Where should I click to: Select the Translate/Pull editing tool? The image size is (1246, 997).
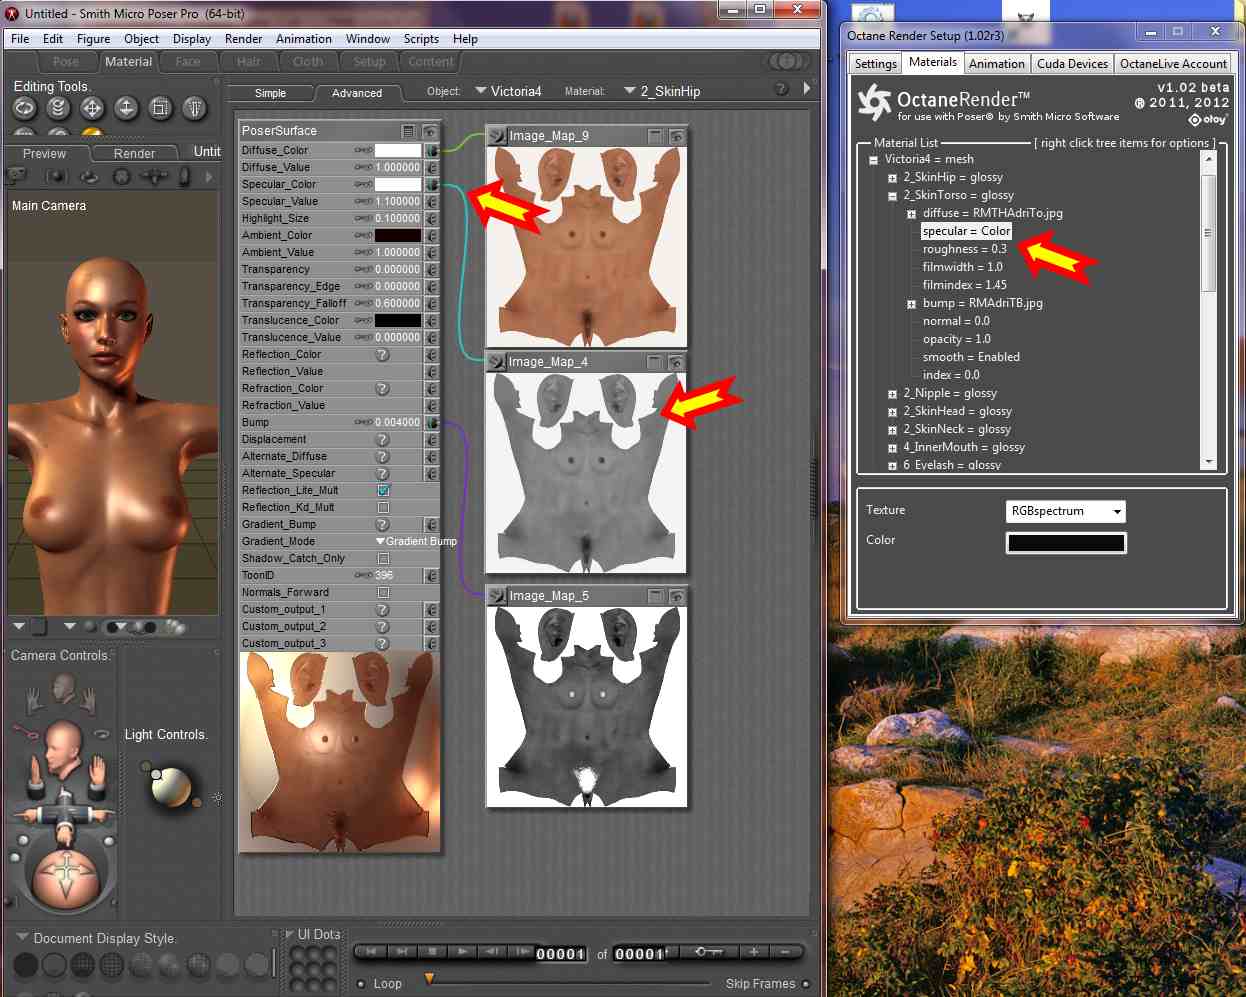(x=92, y=108)
